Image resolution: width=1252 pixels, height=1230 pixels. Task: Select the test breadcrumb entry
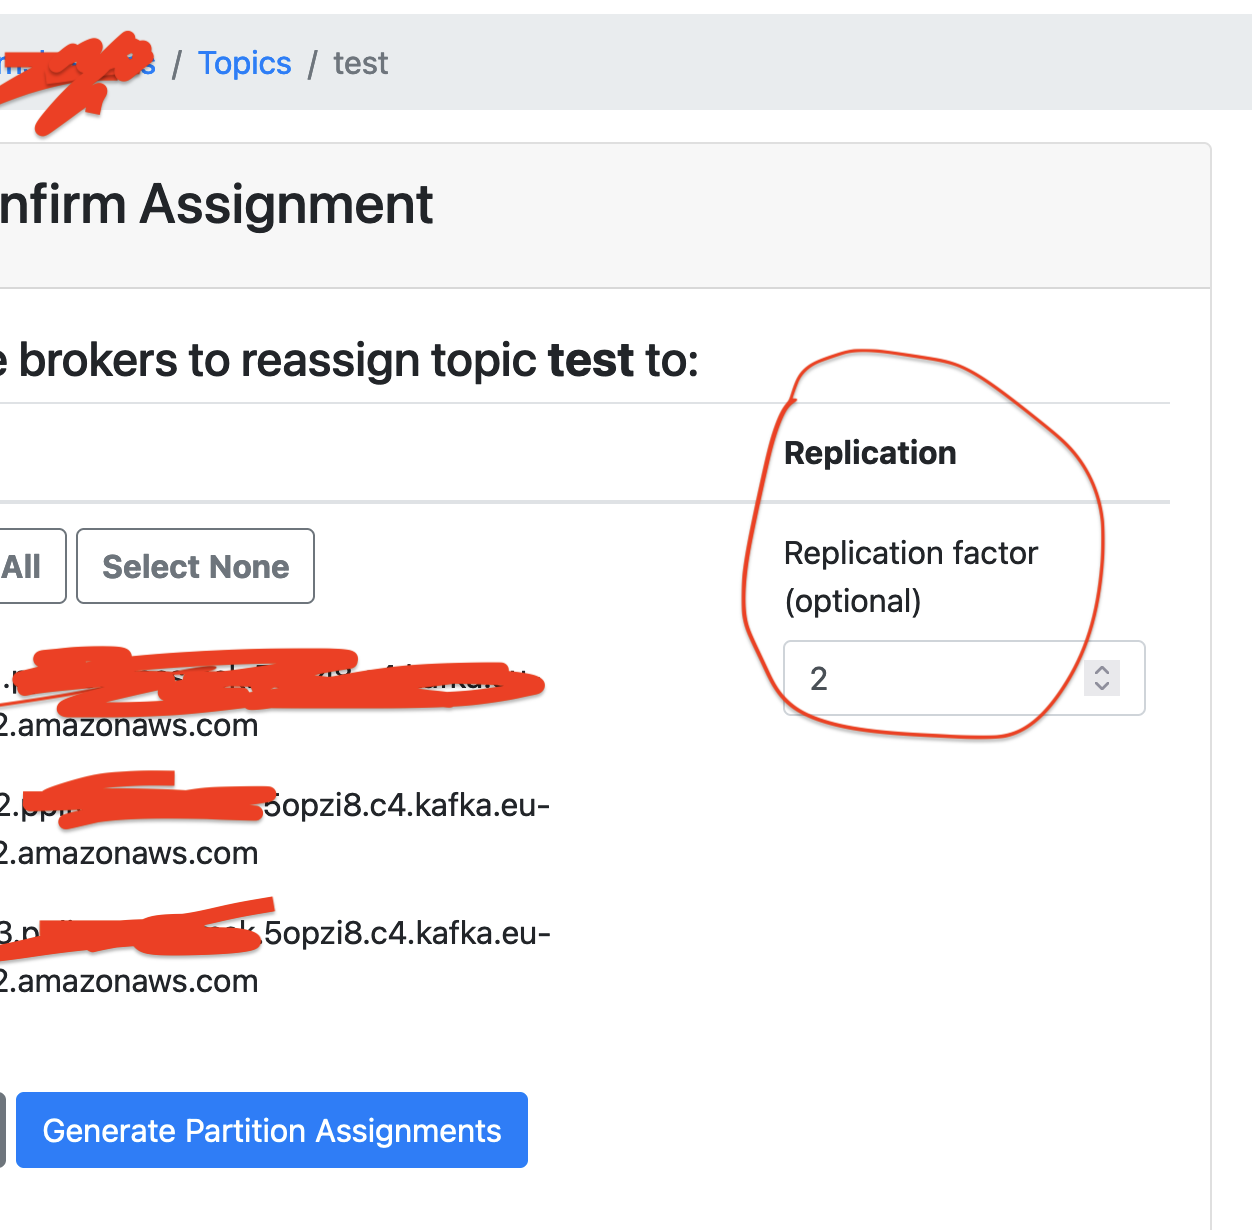(360, 63)
